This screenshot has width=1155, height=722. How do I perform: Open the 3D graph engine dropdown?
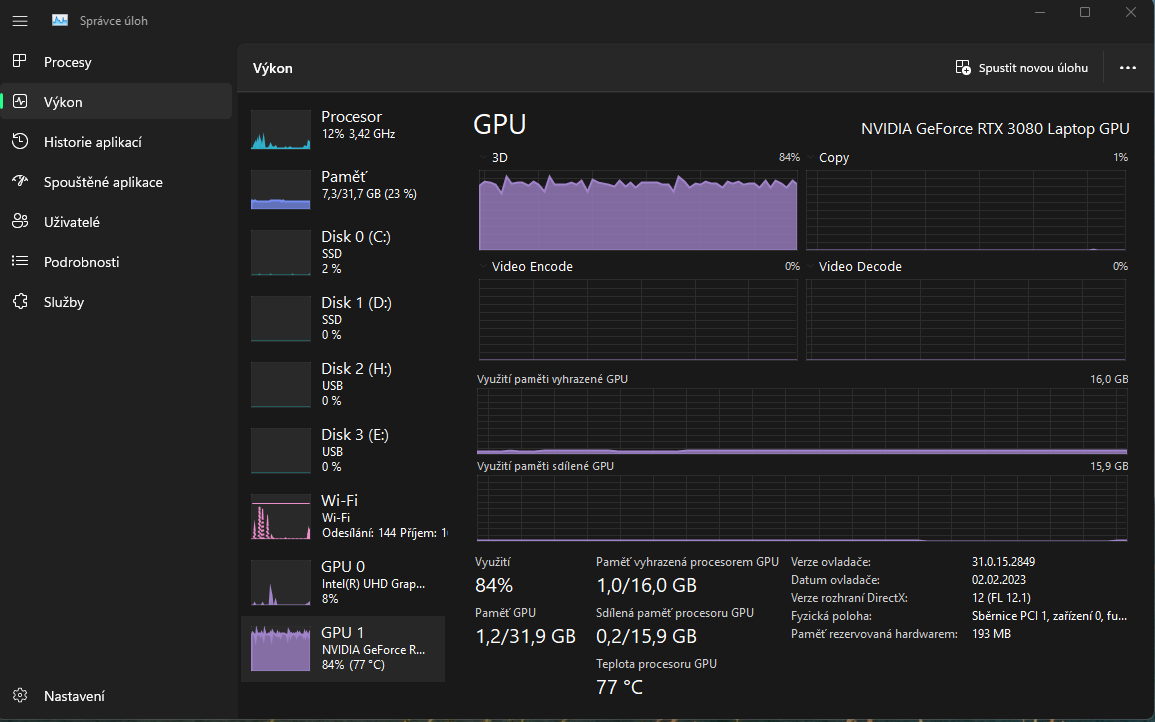pyautogui.click(x=485, y=158)
